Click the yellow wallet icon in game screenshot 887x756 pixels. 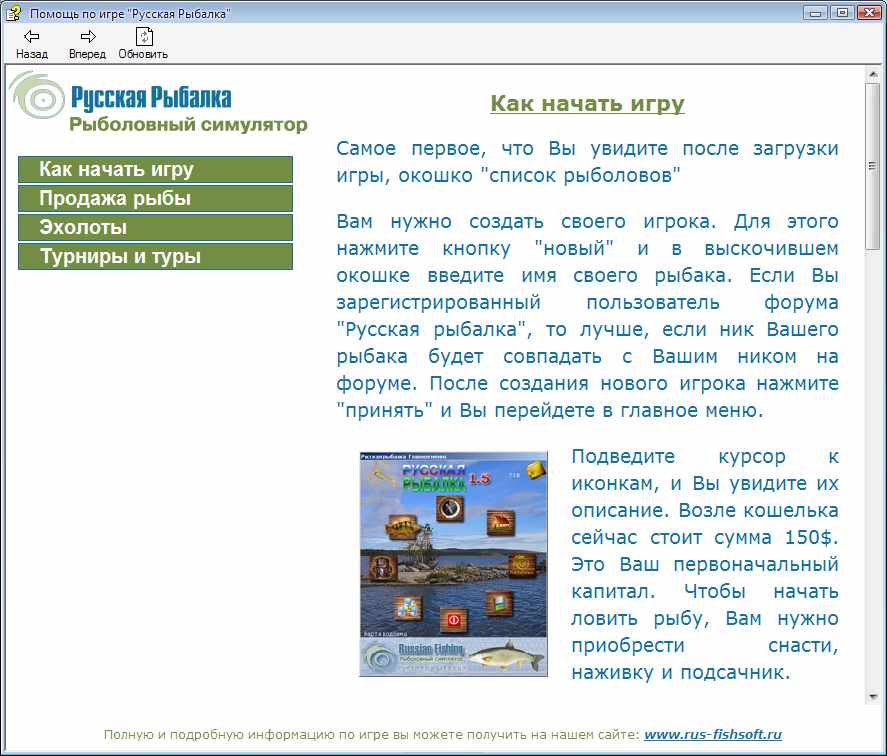[x=536, y=468]
